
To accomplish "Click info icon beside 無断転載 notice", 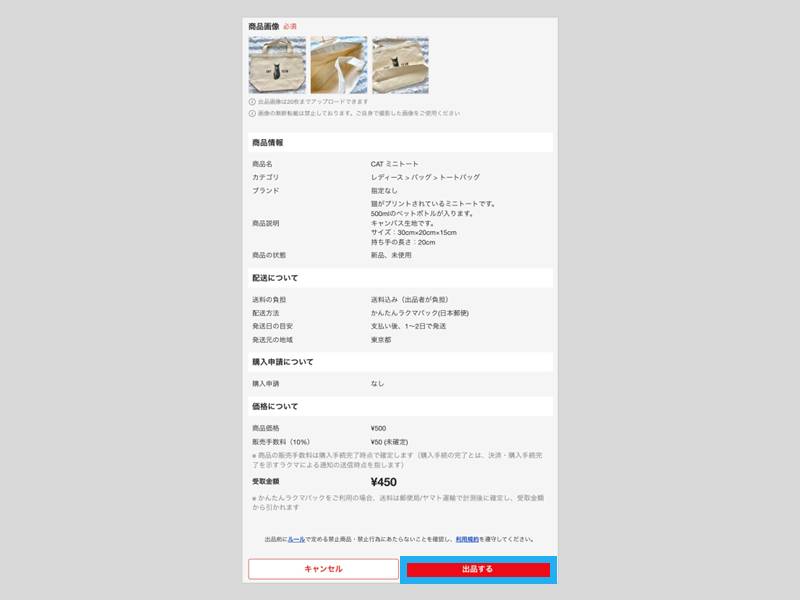I will pyautogui.click(x=252, y=113).
